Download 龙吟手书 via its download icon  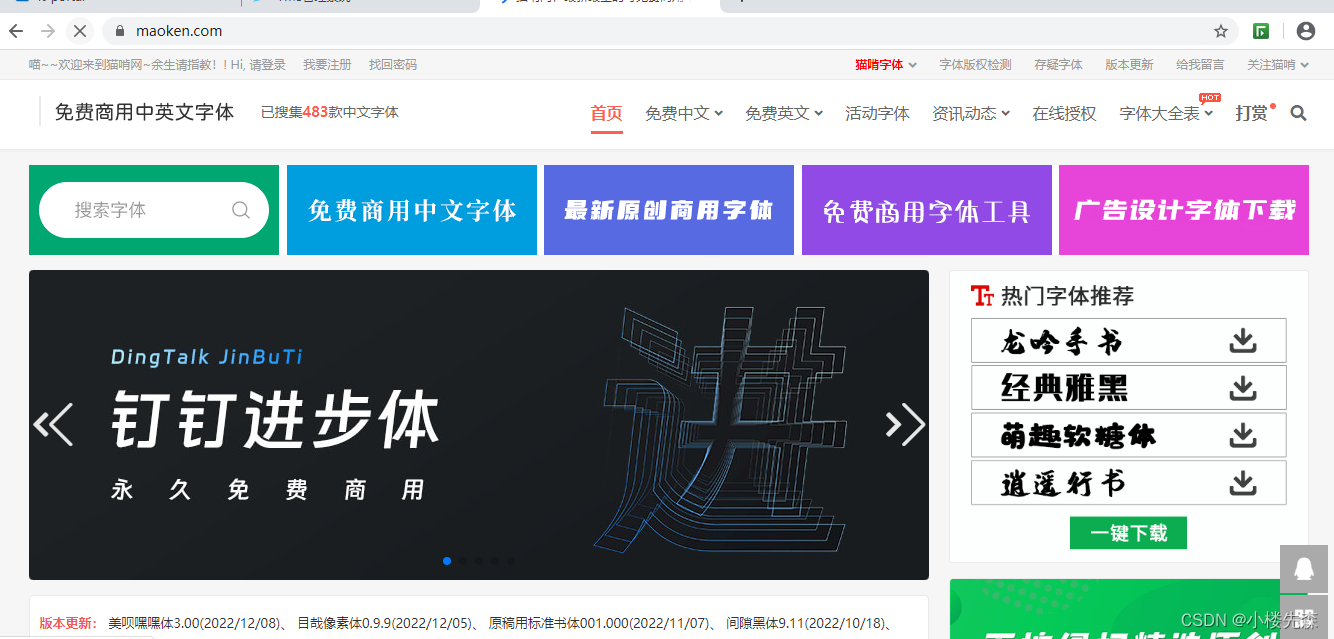[1243, 341]
